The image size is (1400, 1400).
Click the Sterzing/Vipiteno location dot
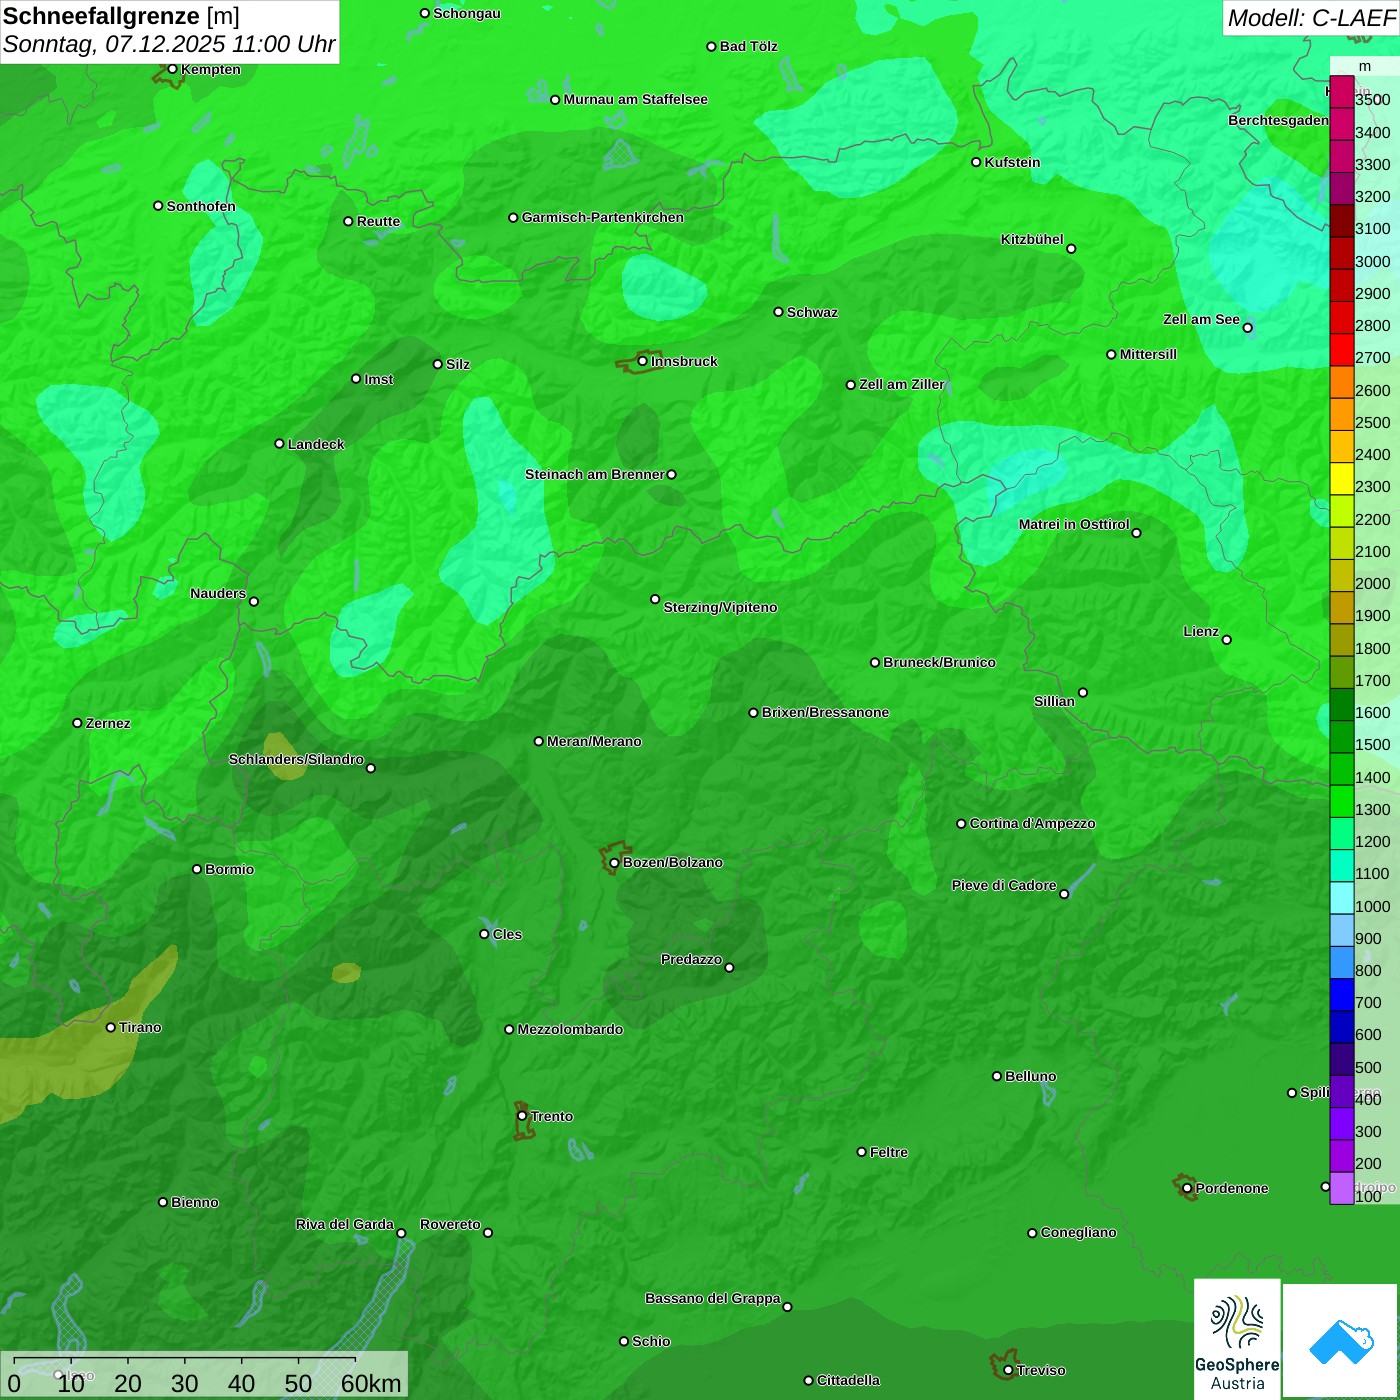coord(655,599)
